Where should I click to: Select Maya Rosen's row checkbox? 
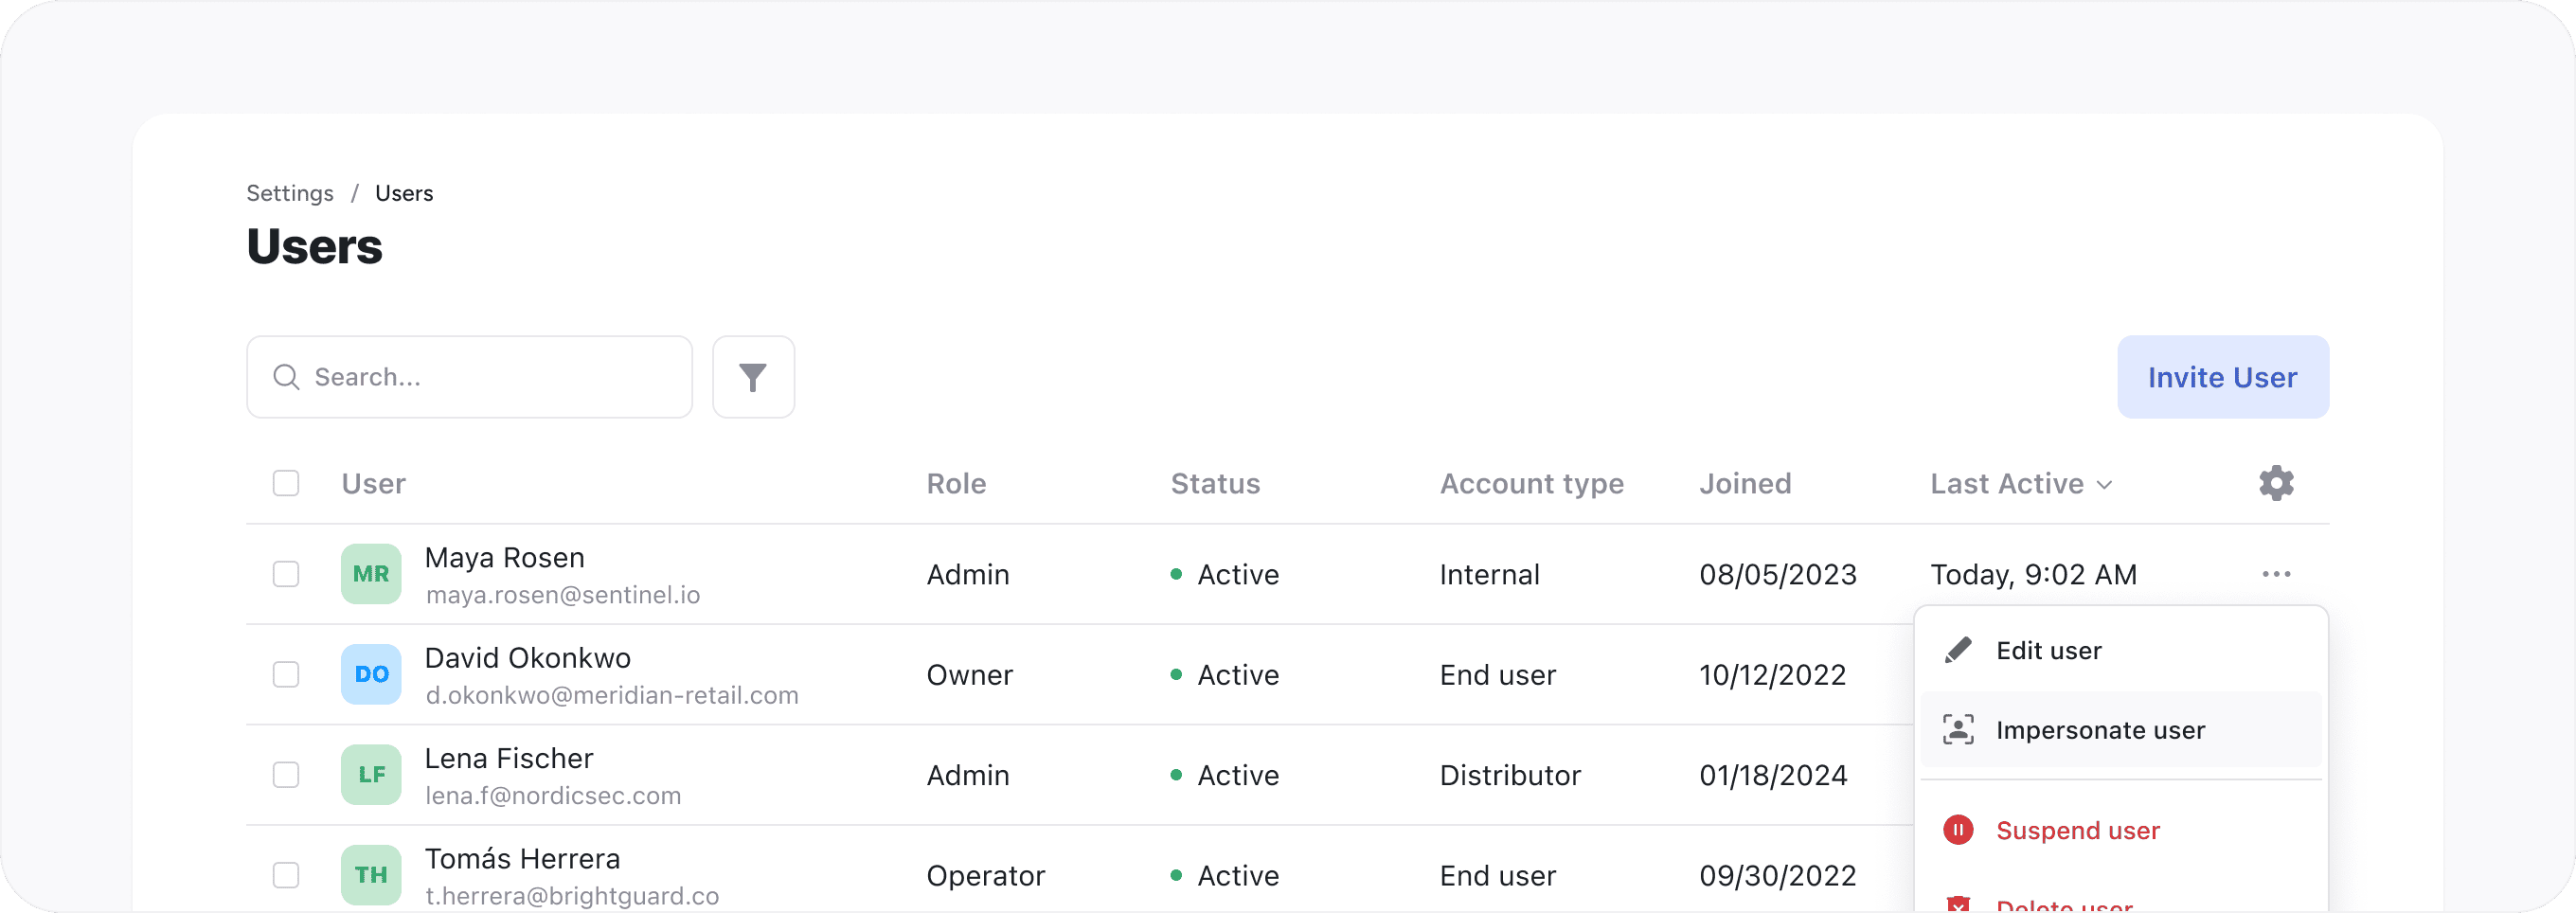click(x=286, y=574)
